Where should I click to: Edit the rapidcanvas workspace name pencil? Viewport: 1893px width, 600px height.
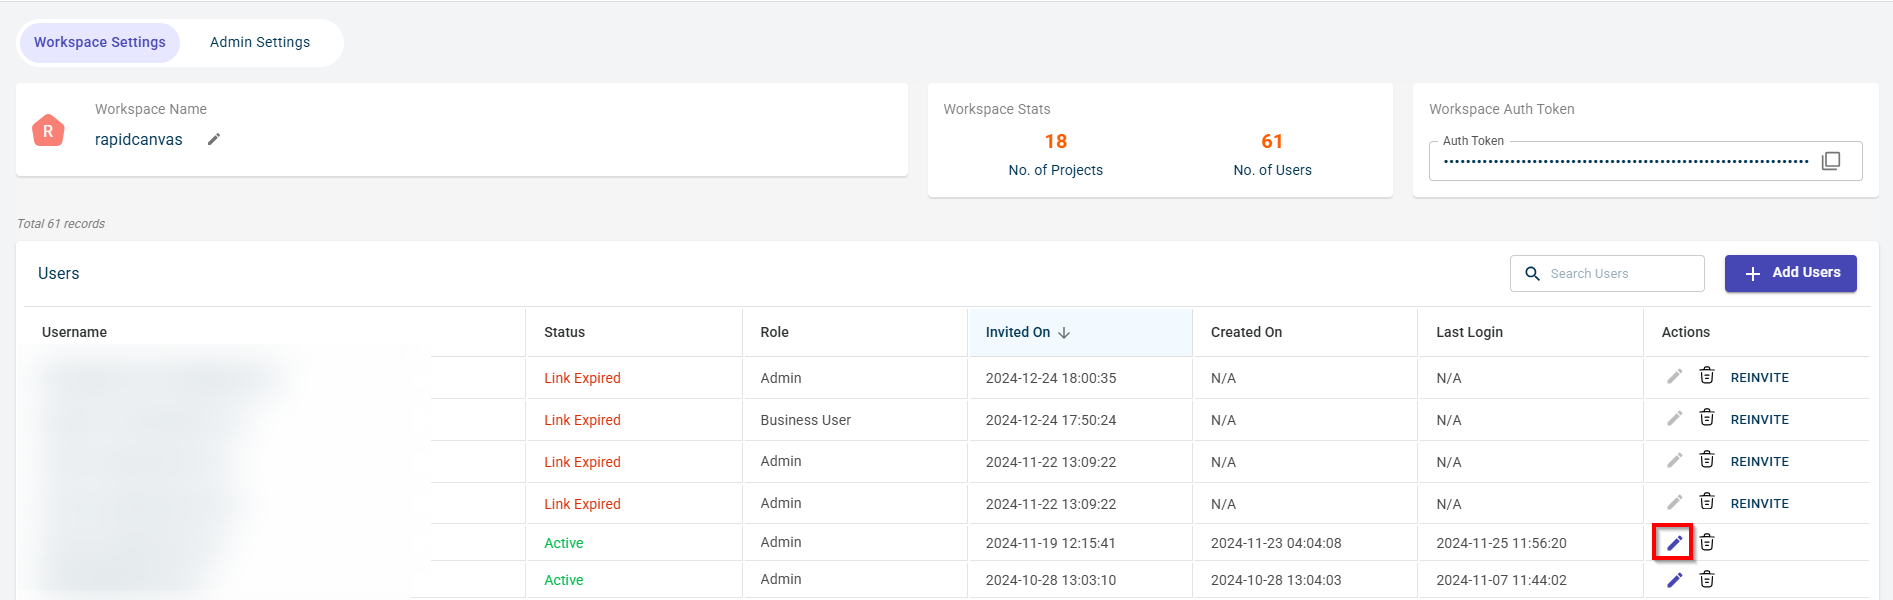213,140
